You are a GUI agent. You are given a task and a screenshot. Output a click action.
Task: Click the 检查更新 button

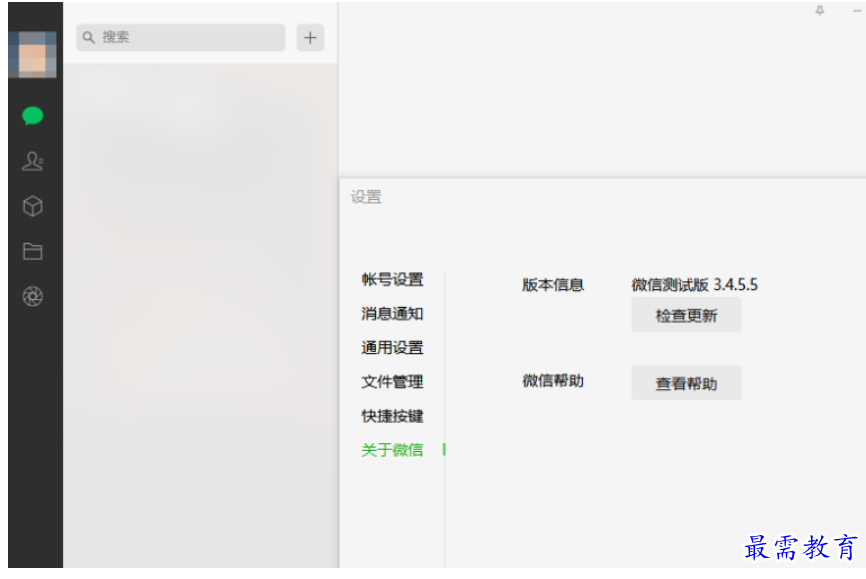coord(686,315)
